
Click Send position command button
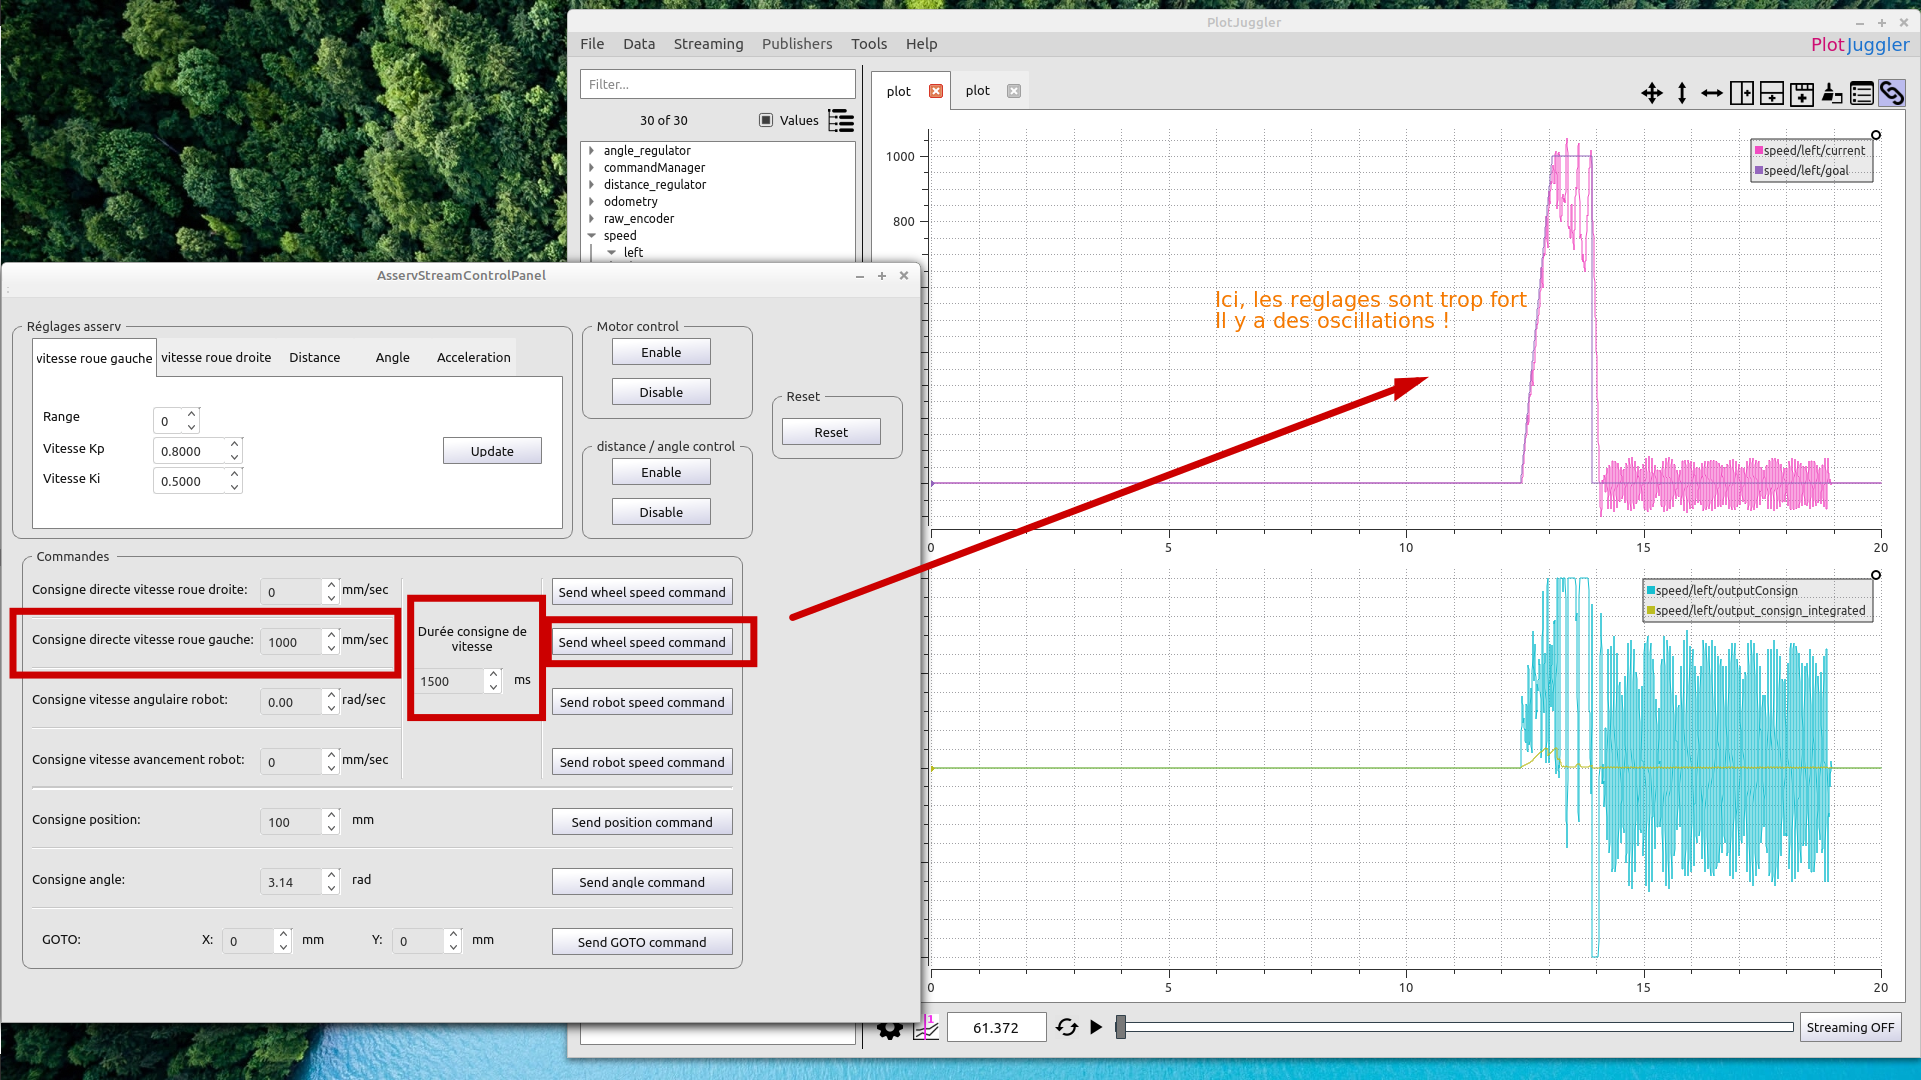click(642, 822)
